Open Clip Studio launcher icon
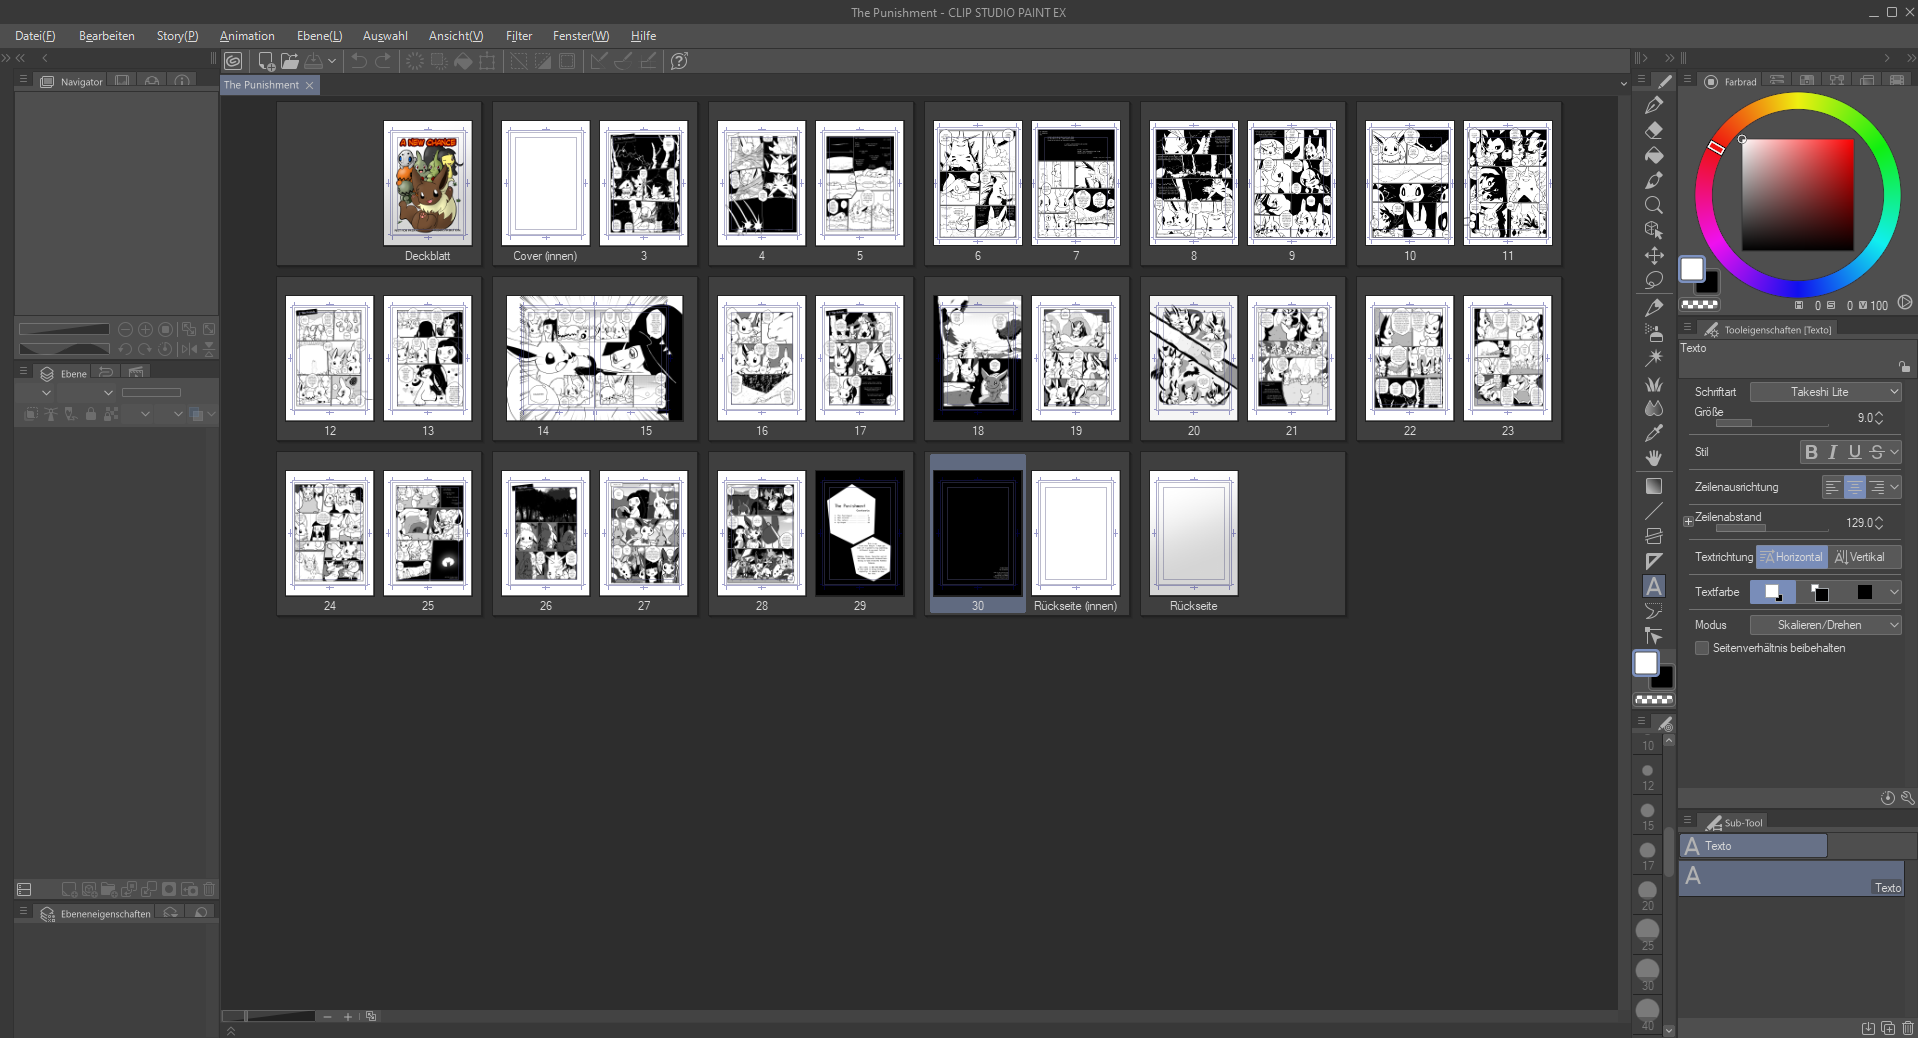Screen dimensions: 1918x1038 233,61
